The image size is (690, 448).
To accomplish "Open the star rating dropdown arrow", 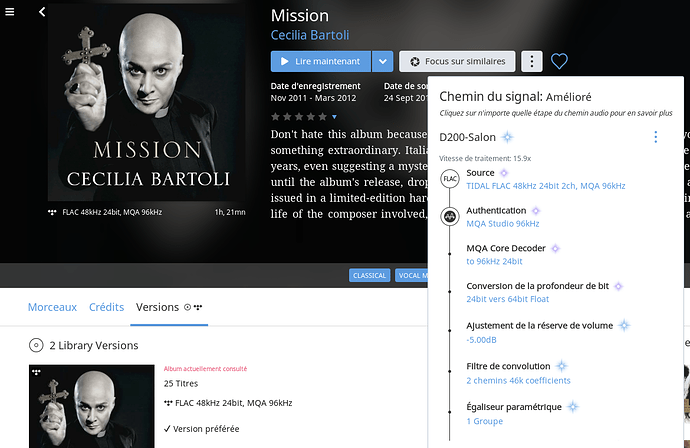I will pyautogui.click(x=334, y=117).
